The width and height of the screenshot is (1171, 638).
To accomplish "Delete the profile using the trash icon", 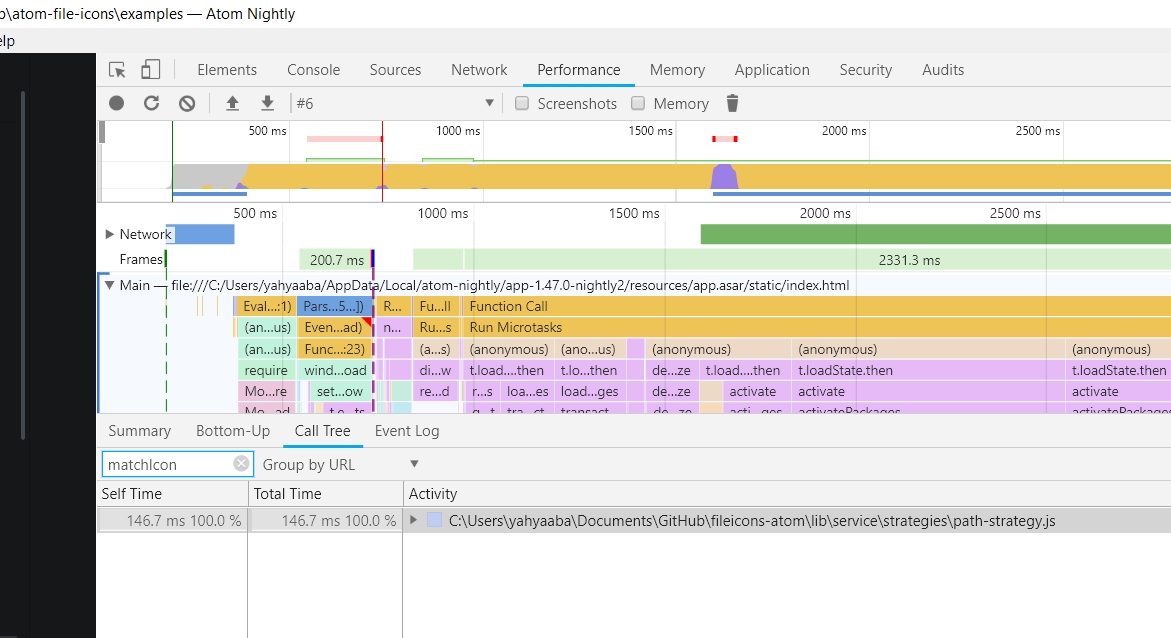I will [732, 103].
